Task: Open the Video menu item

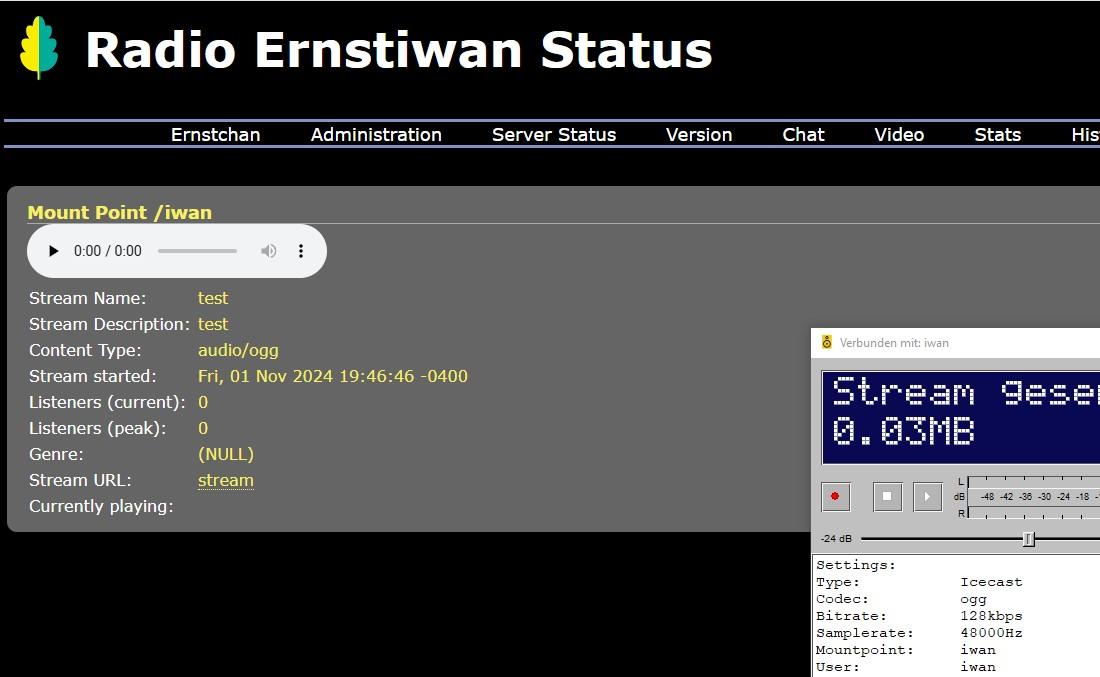Action: (x=899, y=135)
